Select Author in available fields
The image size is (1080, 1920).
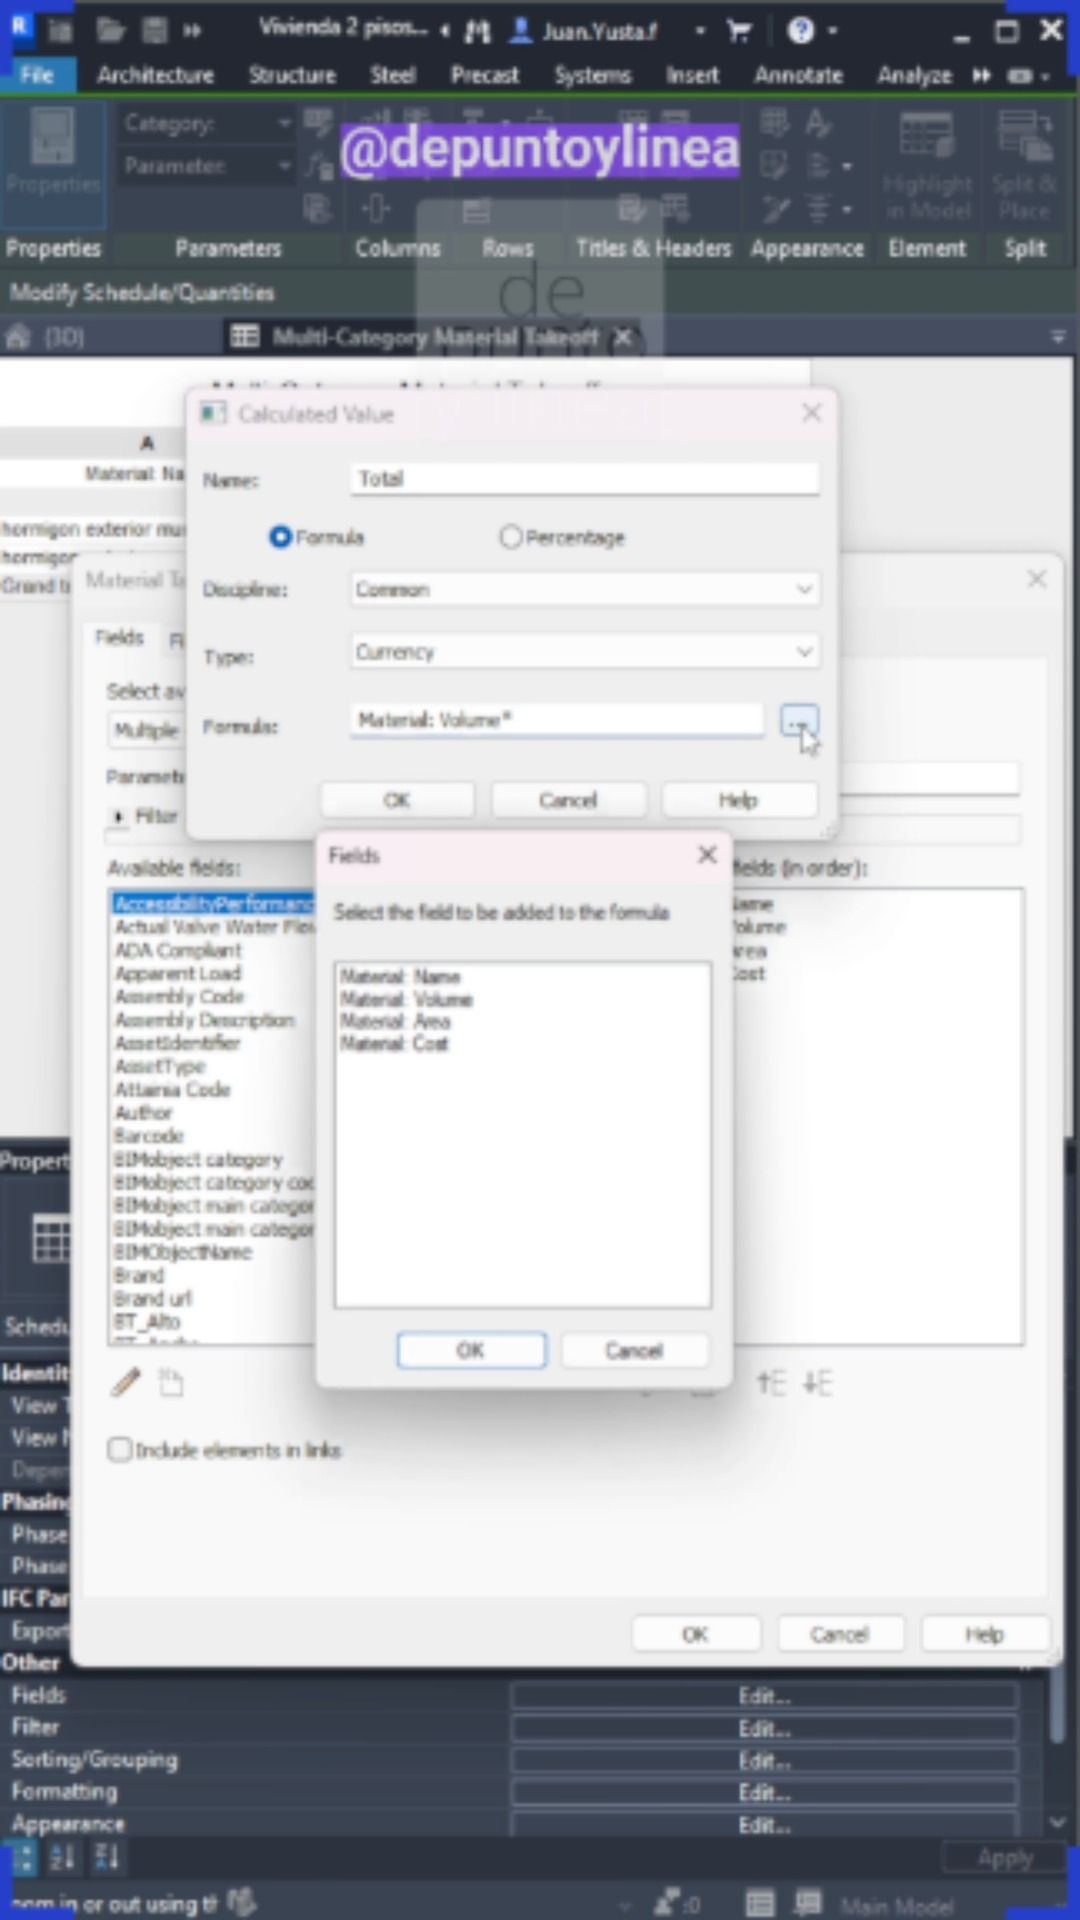[x=143, y=1112]
